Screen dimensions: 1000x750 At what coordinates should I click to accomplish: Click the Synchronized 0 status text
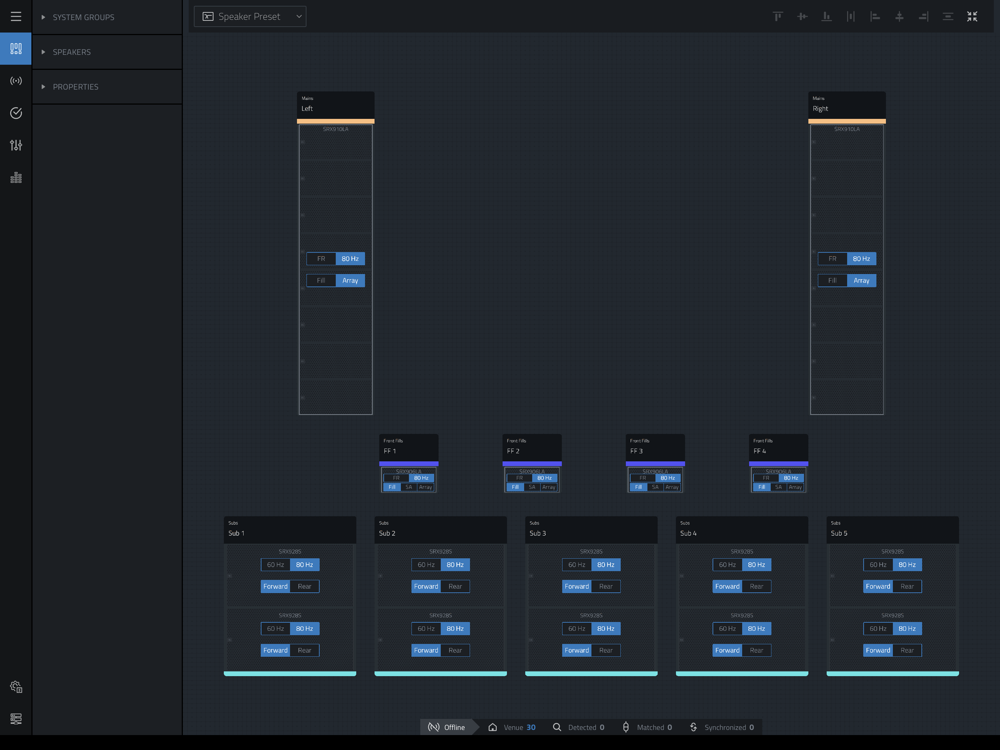tap(729, 727)
